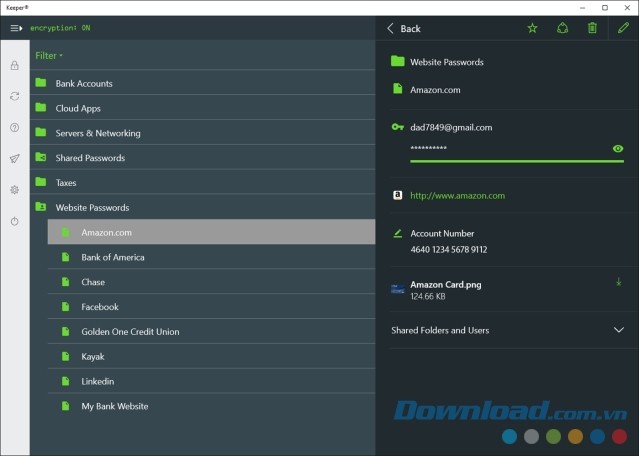Open the hamburger menu in top-left
The width and height of the screenshot is (639, 456).
(x=15, y=28)
